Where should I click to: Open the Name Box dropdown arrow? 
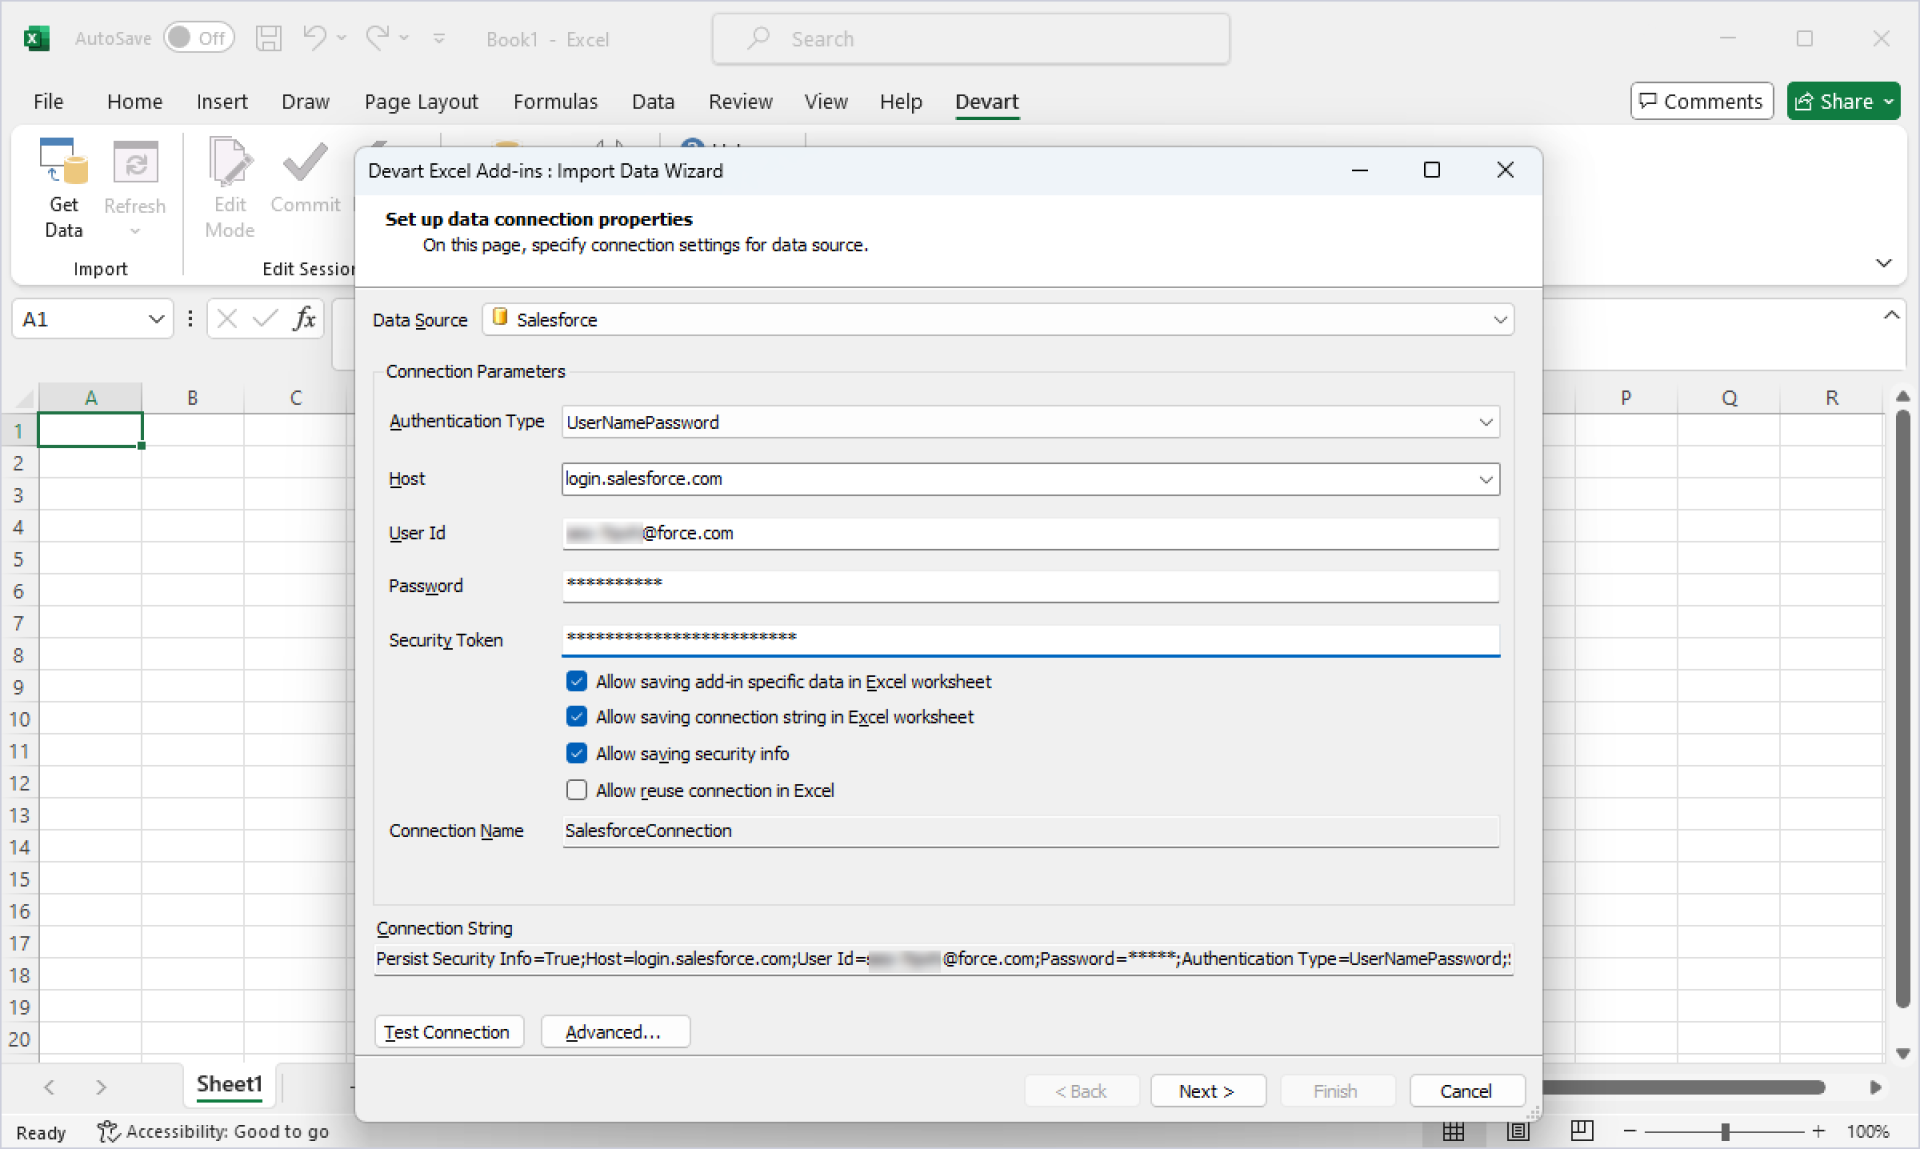[x=156, y=319]
